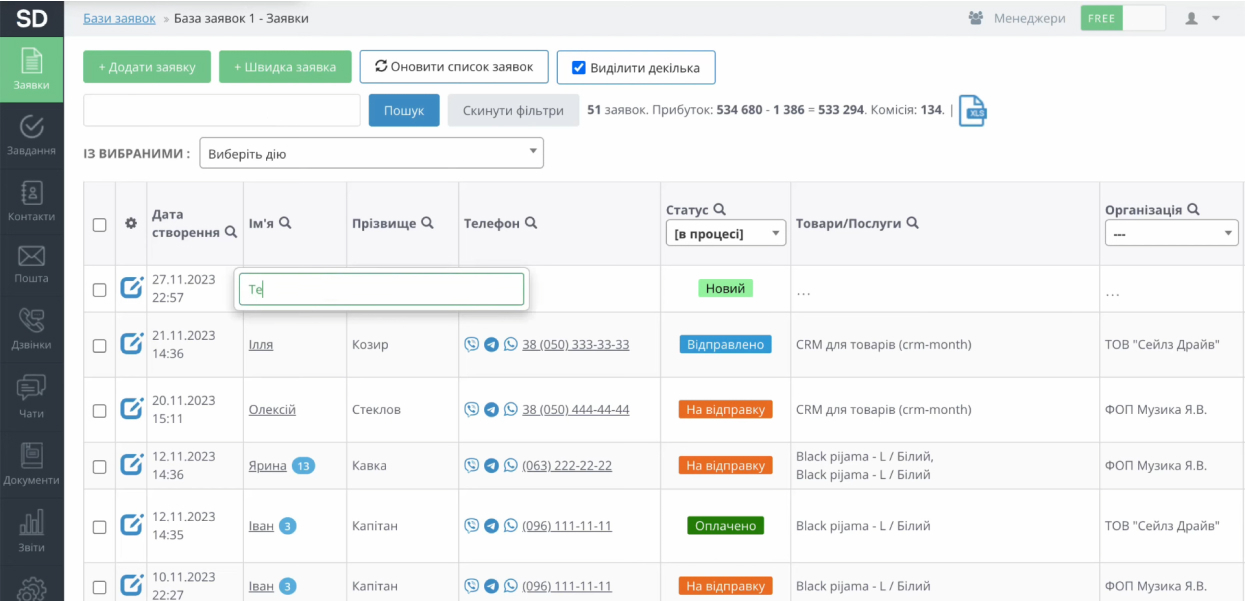Viewport: 1245px width, 601px height.
Task: Call number 38 (050) 333-33-33
Action: tap(576, 344)
